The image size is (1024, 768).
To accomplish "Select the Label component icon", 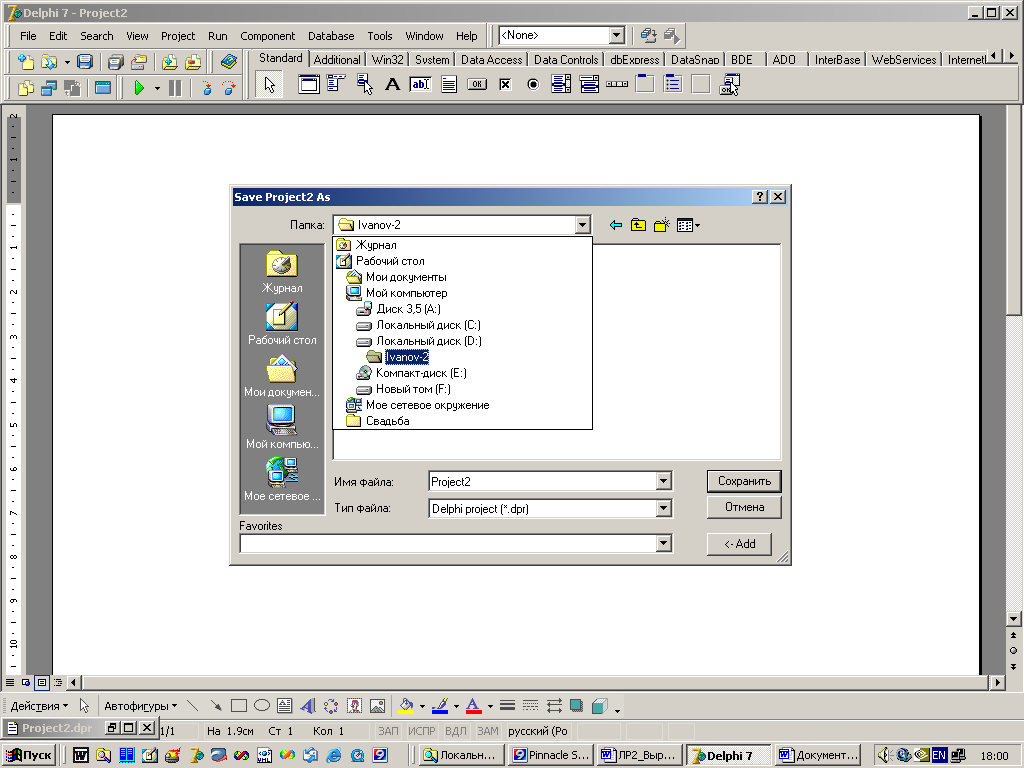I will (392, 84).
